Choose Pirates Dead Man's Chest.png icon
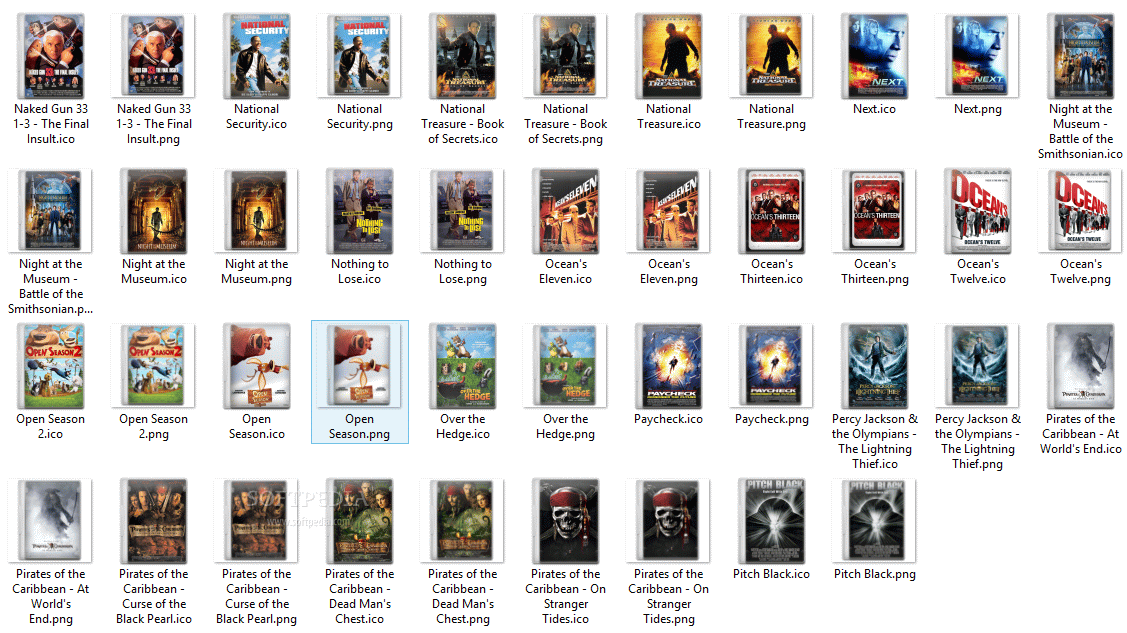1127x633 pixels. click(x=462, y=521)
